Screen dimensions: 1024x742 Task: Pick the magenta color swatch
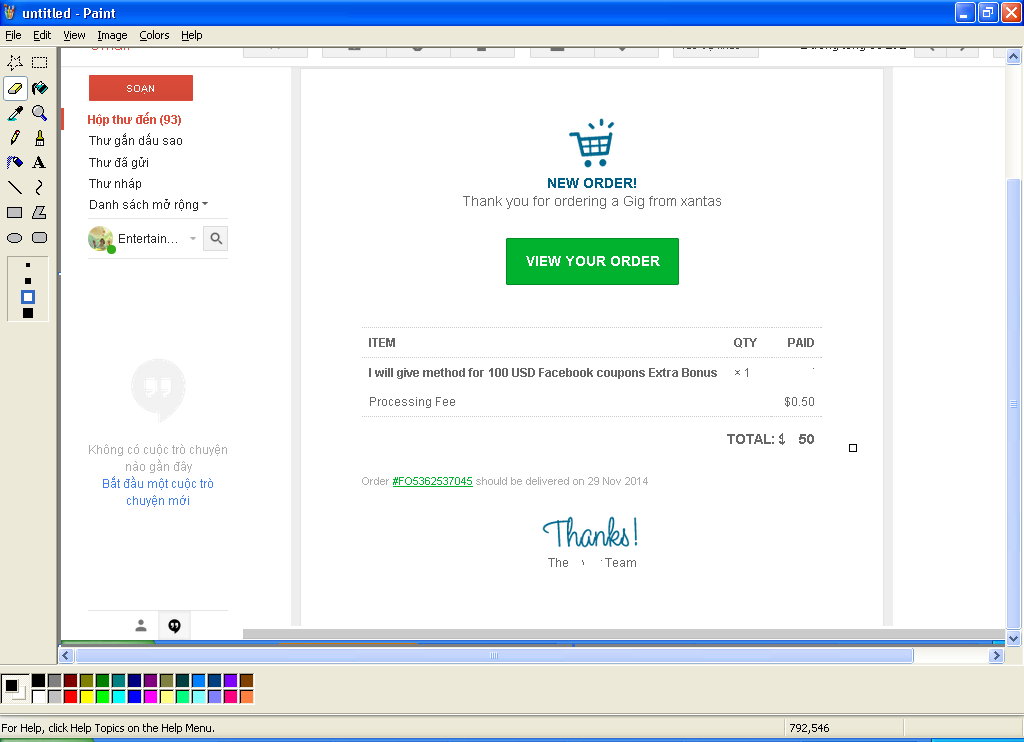point(150,697)
